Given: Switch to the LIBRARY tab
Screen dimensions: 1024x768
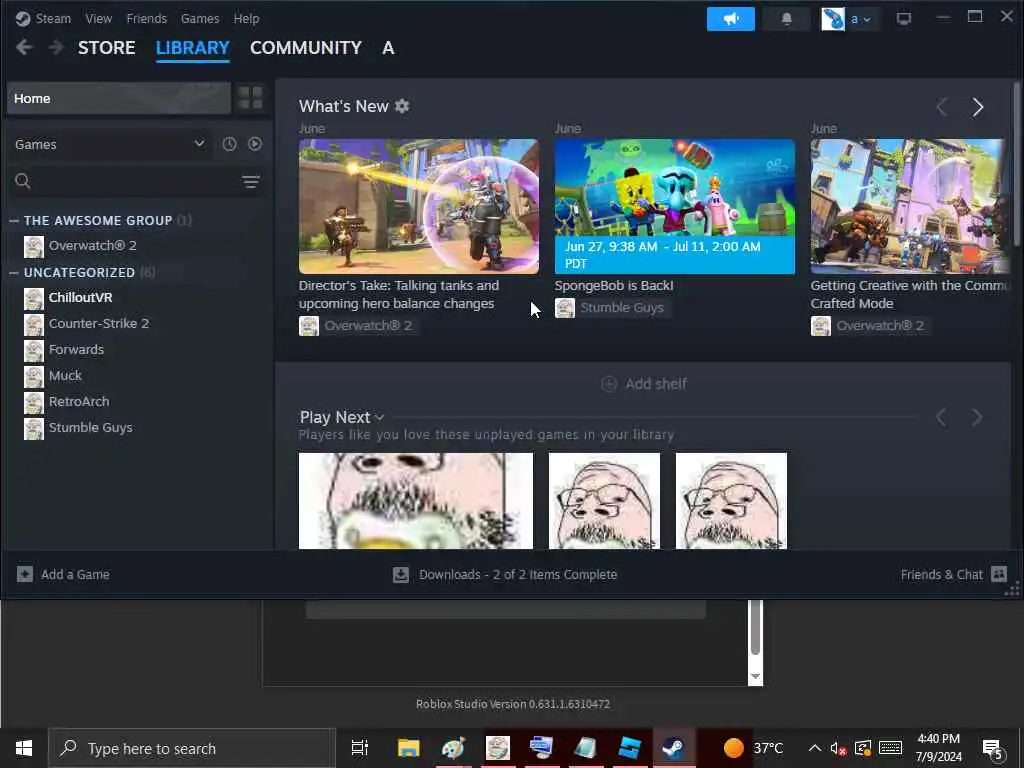Looking at the screenshot, I should (193, 48).
